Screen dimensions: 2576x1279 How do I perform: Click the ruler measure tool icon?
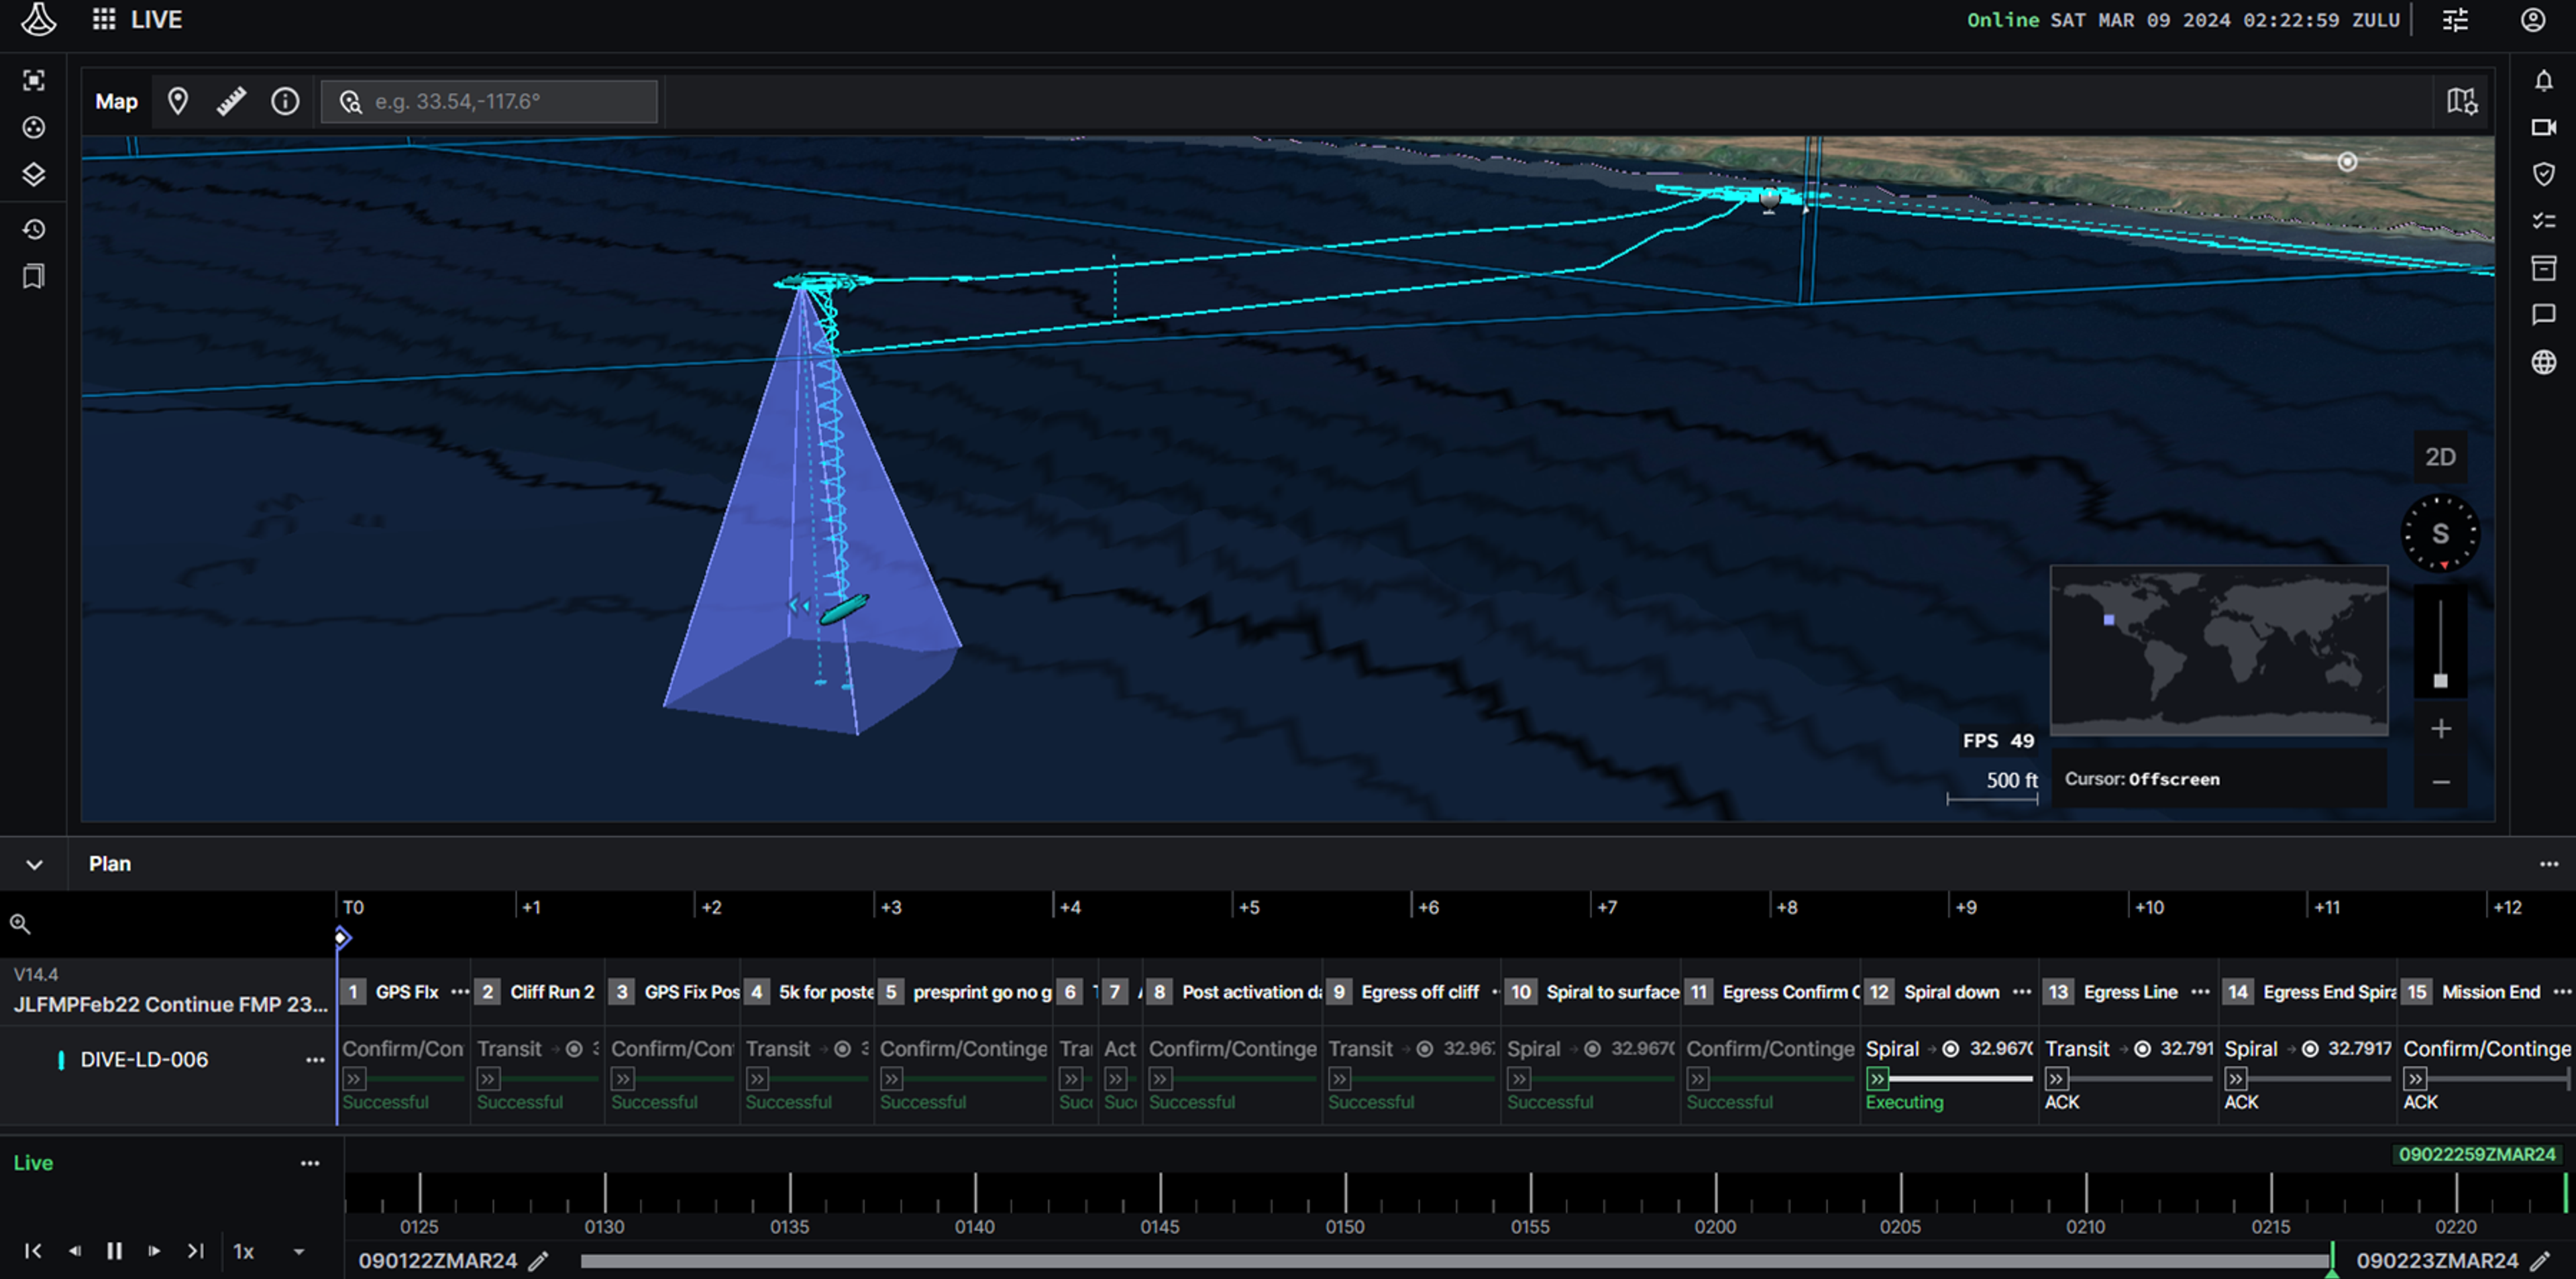point(231,101)
